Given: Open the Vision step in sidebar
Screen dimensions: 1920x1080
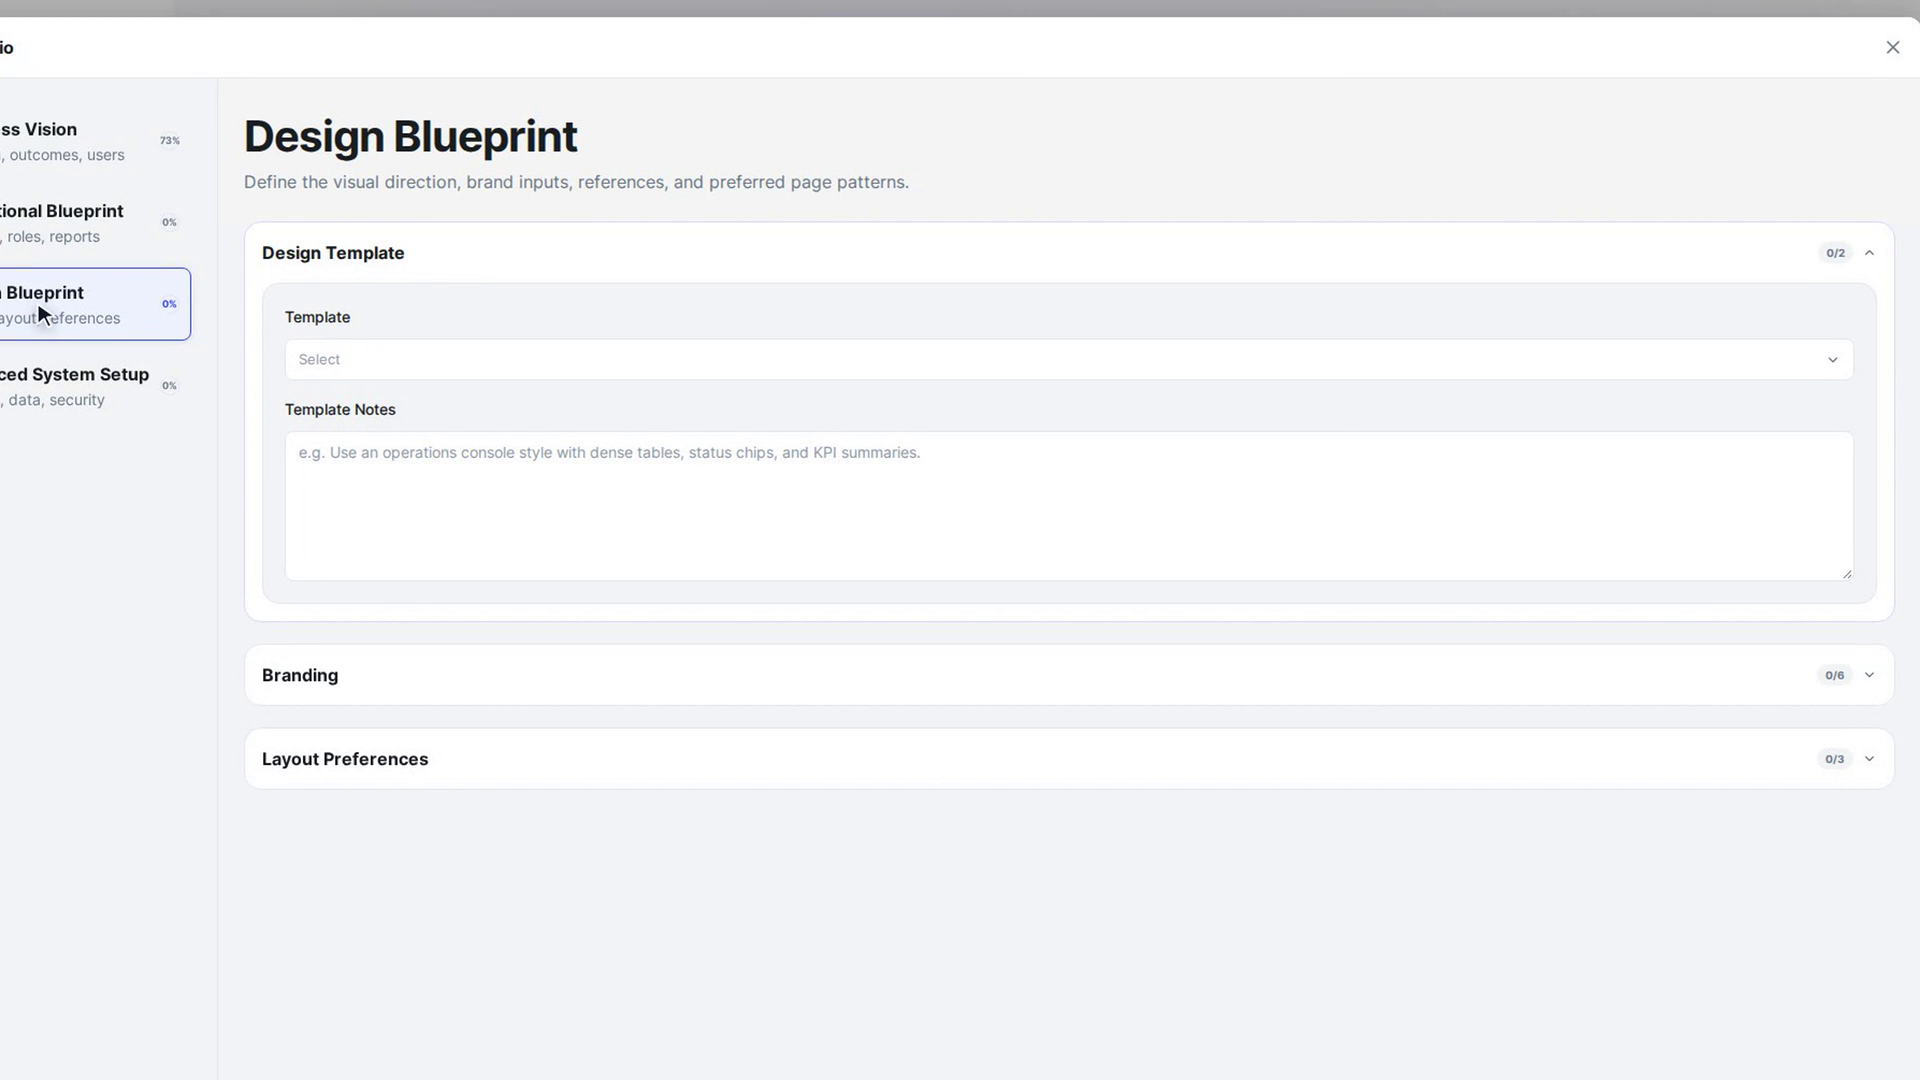Looking at the screenshot, I should [x=90, y=141].
